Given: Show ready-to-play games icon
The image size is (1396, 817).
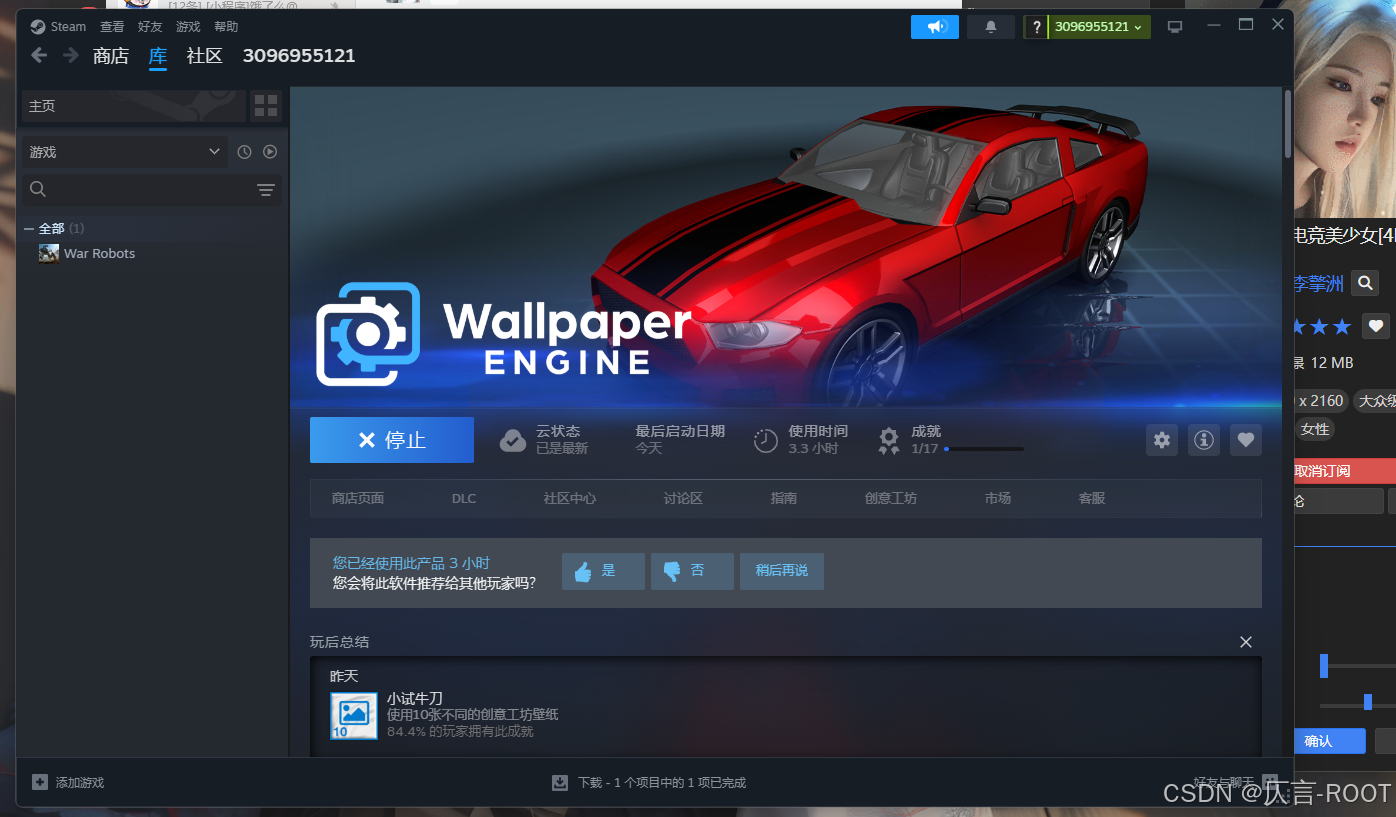Looking at the screenshot, I should pyautogui.click(x=270, y=152).
